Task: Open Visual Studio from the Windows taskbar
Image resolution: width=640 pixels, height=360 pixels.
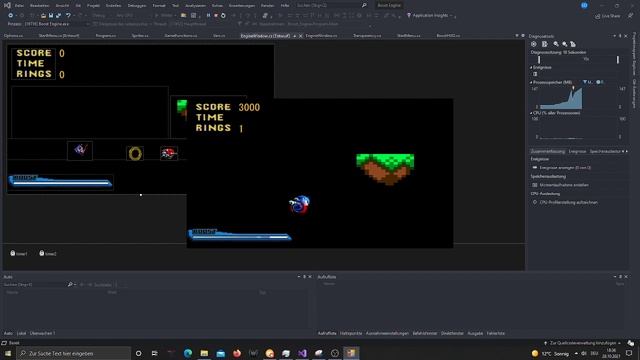Action: [302, 353]
